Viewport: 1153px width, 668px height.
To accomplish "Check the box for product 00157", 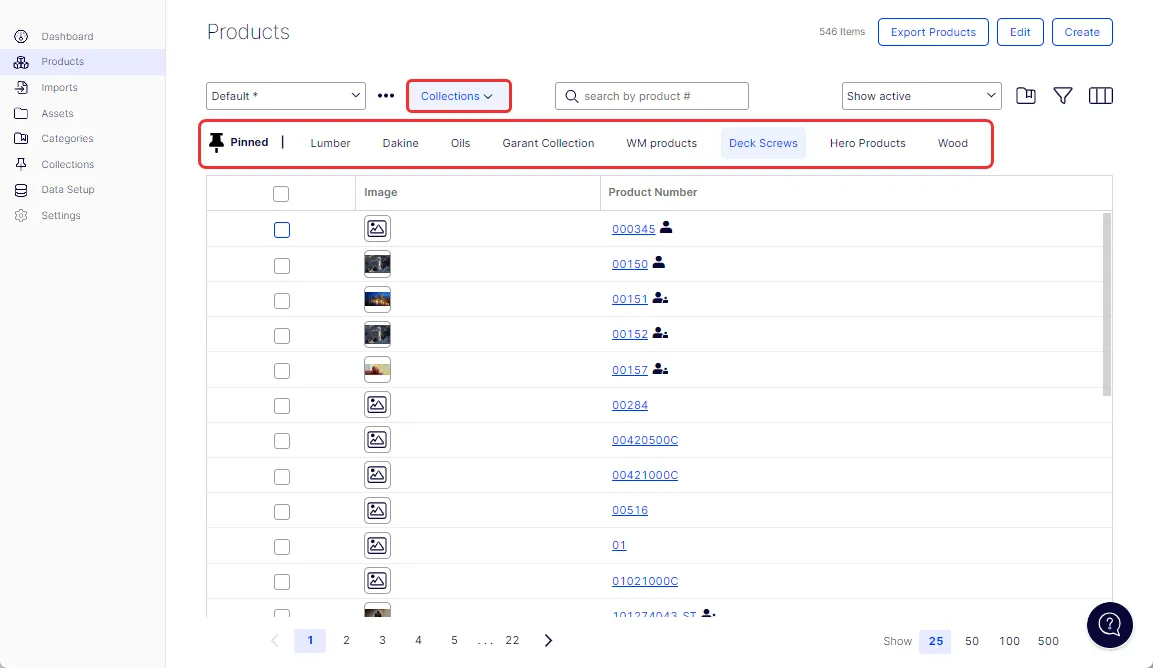I will tap(282, 371).
